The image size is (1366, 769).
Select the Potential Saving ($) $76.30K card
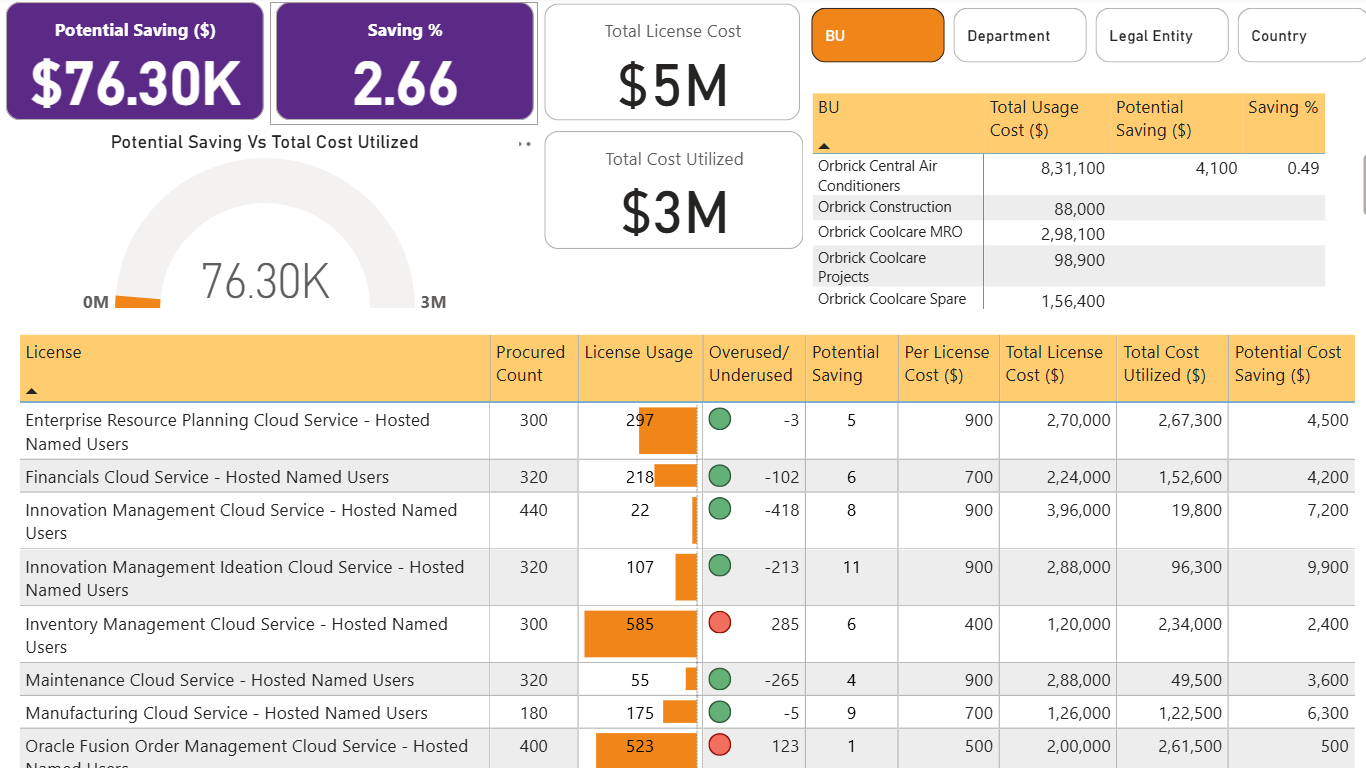[x=135, y=61]
